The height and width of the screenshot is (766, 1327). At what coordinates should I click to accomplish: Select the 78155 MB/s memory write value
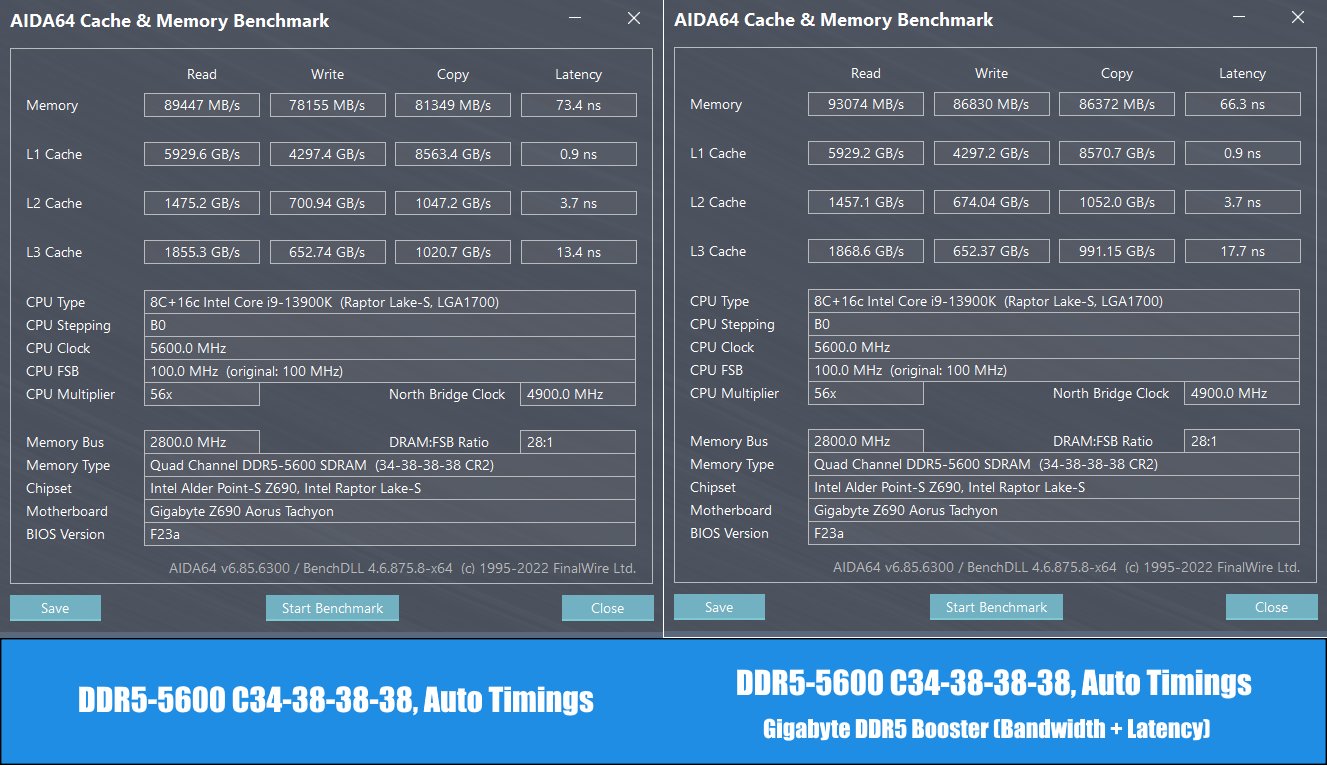coord(327,105)
